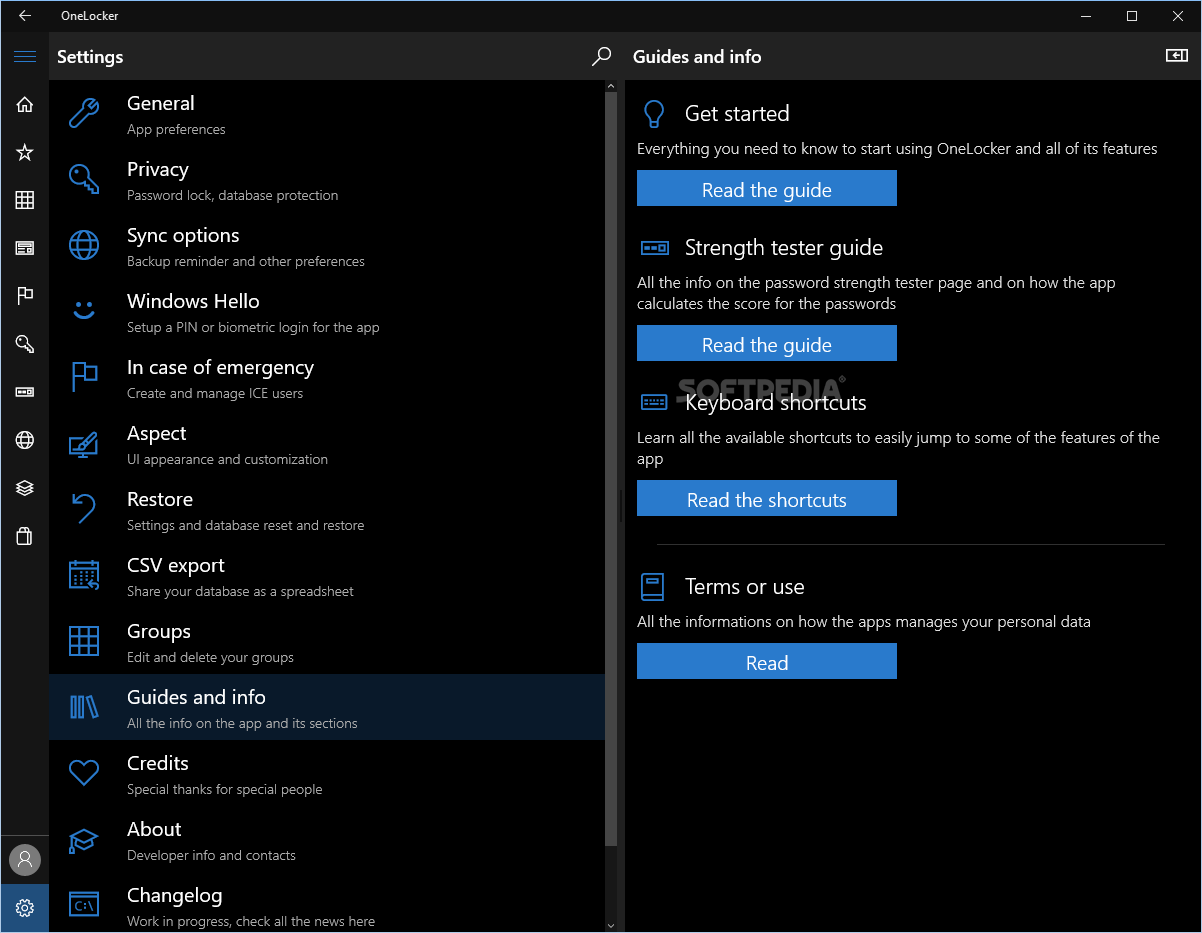Select Credits entry
The height and width of the screenshot is (933, 1202).
click(x=327, y=773)
